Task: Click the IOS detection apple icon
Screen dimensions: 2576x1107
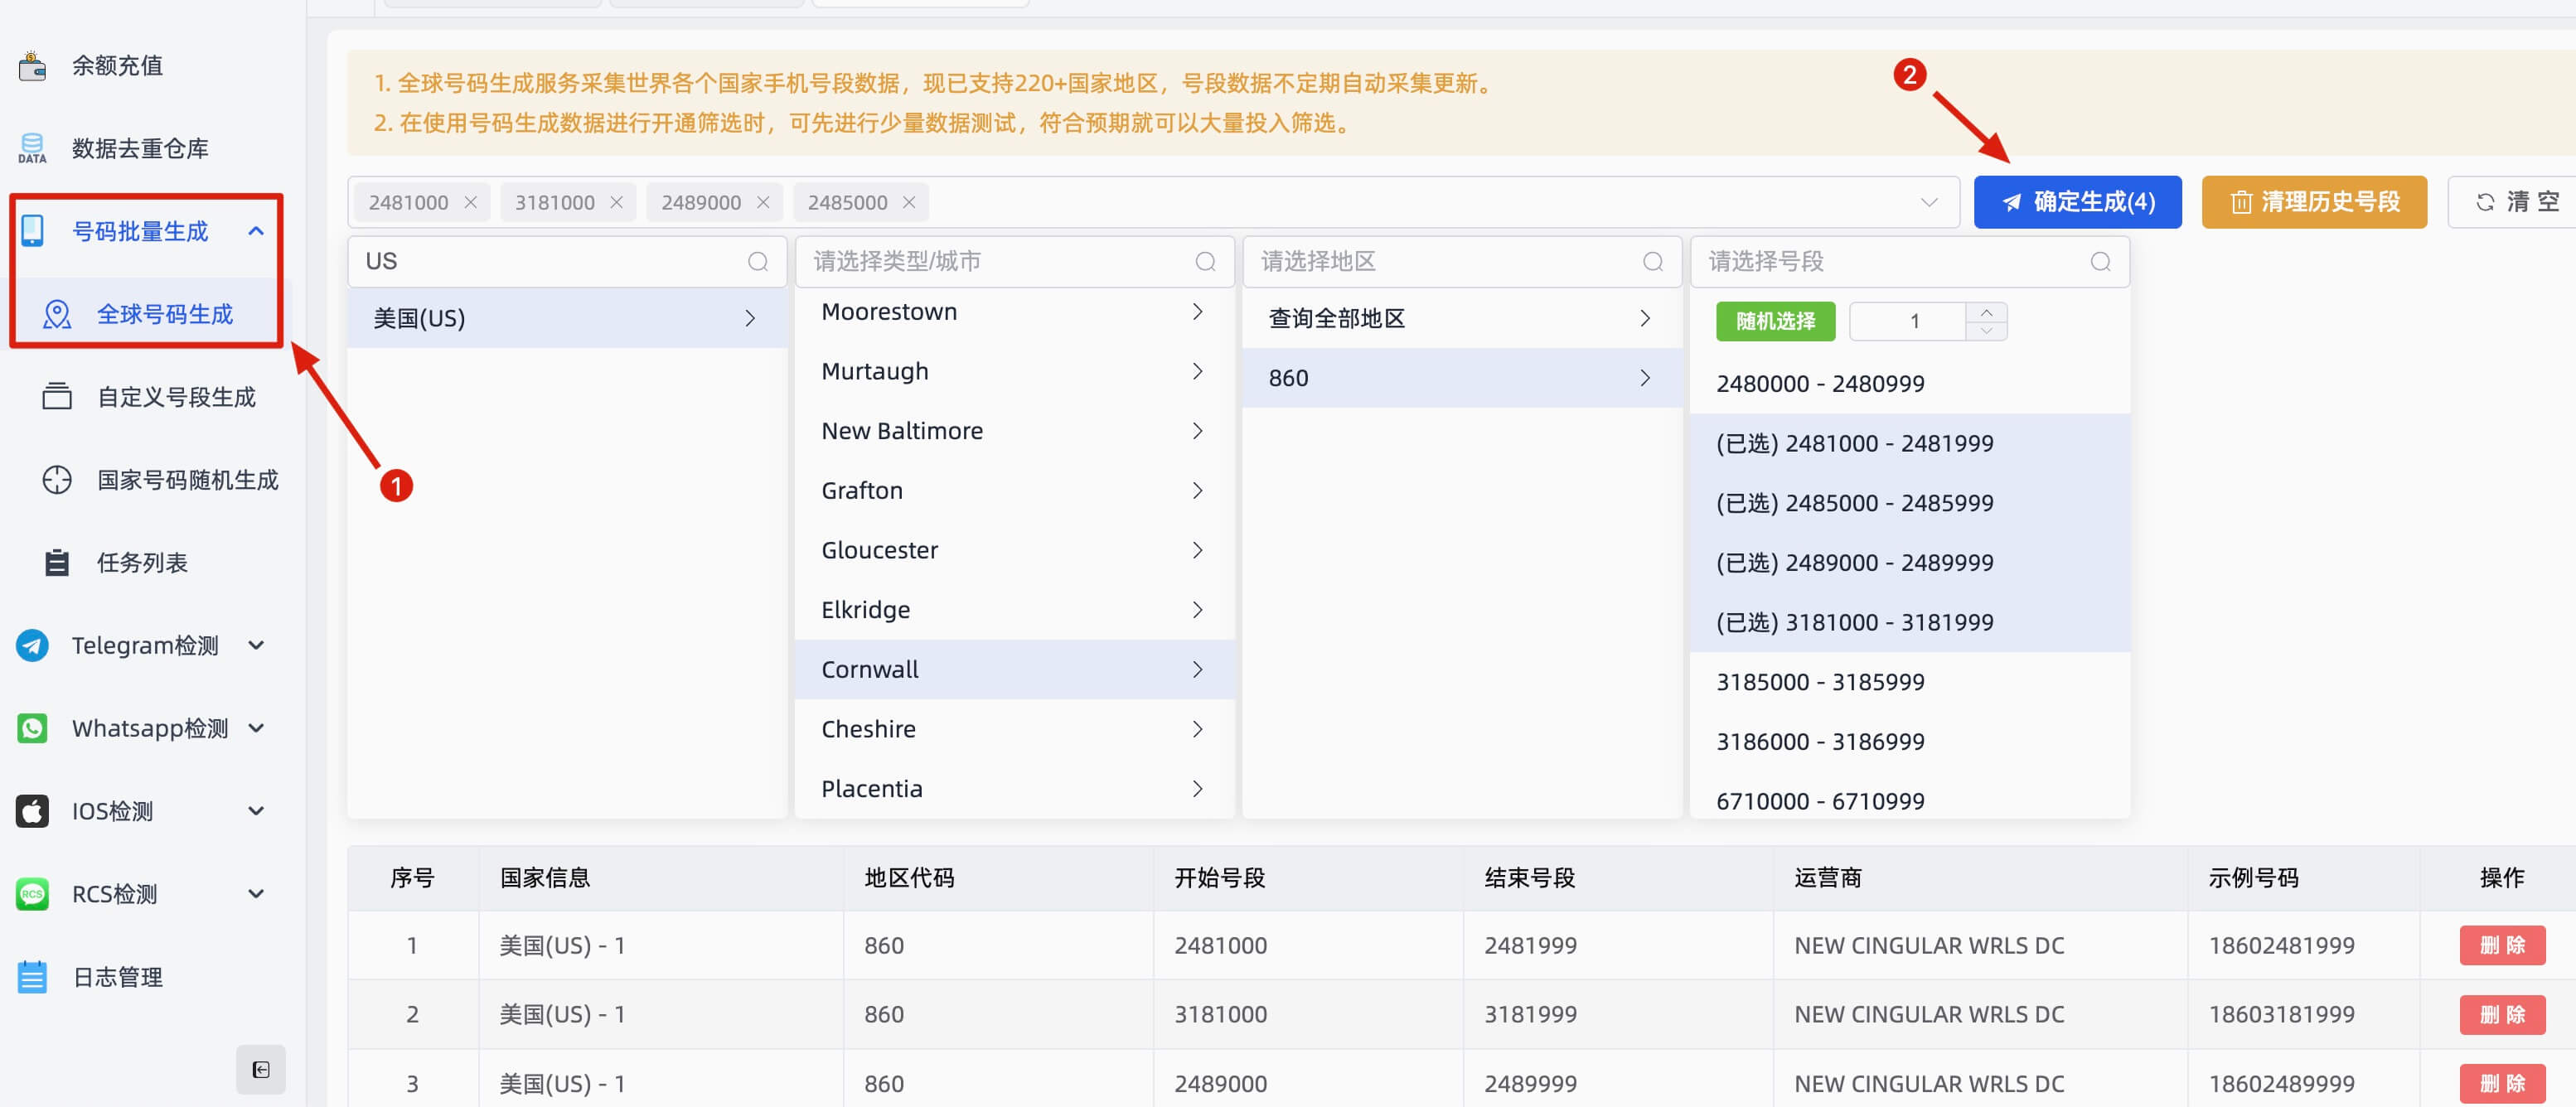Action: click(x=32, y=811)
